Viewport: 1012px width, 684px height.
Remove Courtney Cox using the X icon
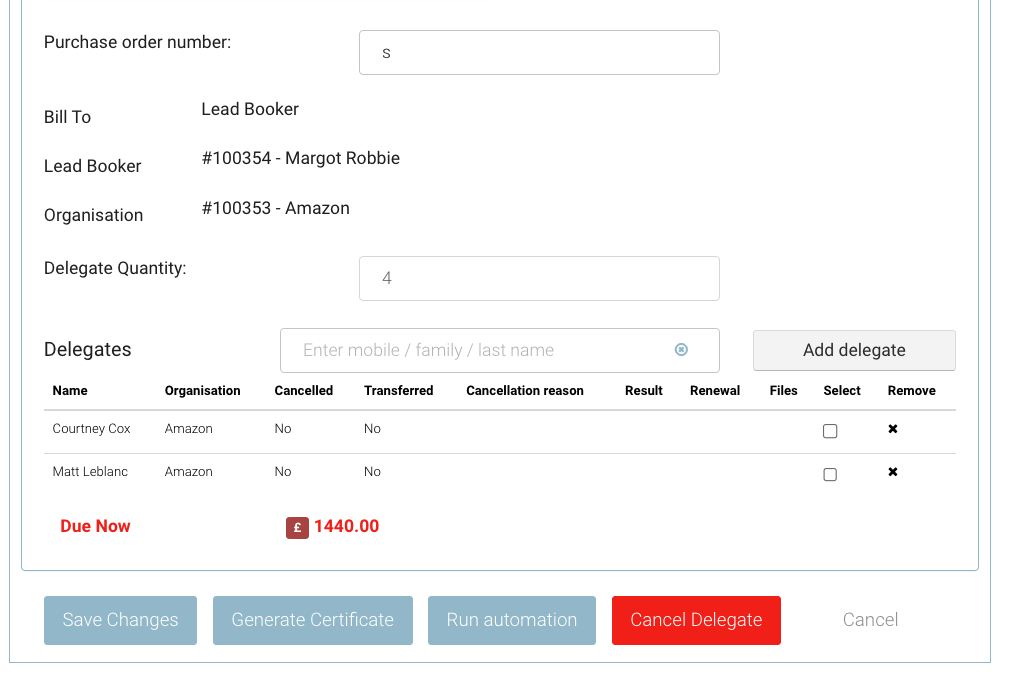[x=893, y=429]
